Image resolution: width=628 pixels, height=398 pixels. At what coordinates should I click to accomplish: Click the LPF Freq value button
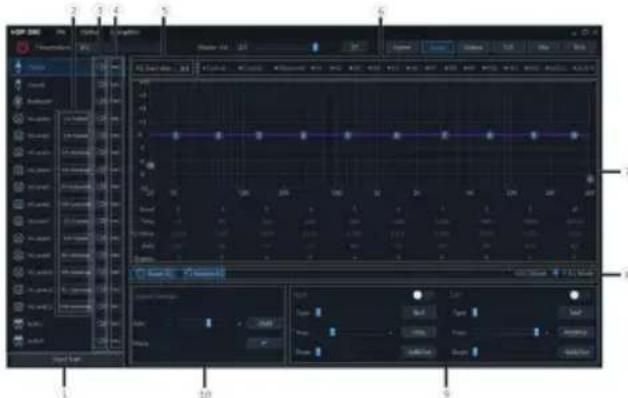click(x=576, y=332)
